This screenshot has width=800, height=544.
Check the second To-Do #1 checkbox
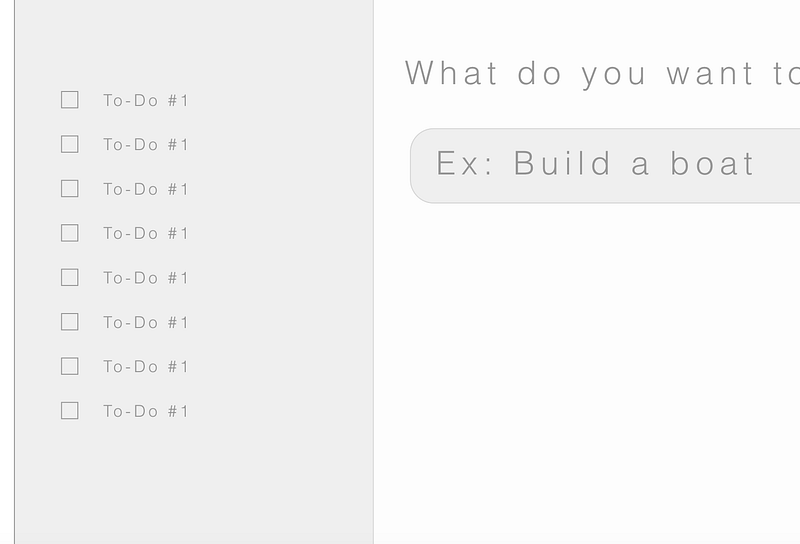tap(69, 144)
